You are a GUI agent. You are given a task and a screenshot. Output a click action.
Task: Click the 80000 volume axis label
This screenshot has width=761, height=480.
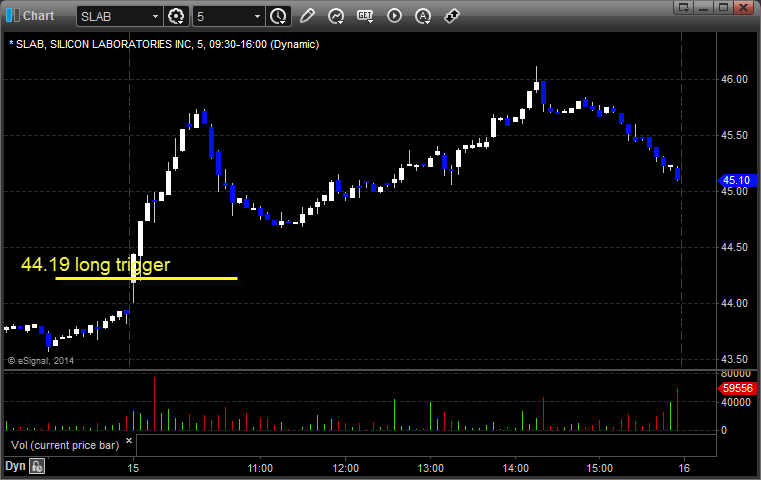tap(736, 374)
